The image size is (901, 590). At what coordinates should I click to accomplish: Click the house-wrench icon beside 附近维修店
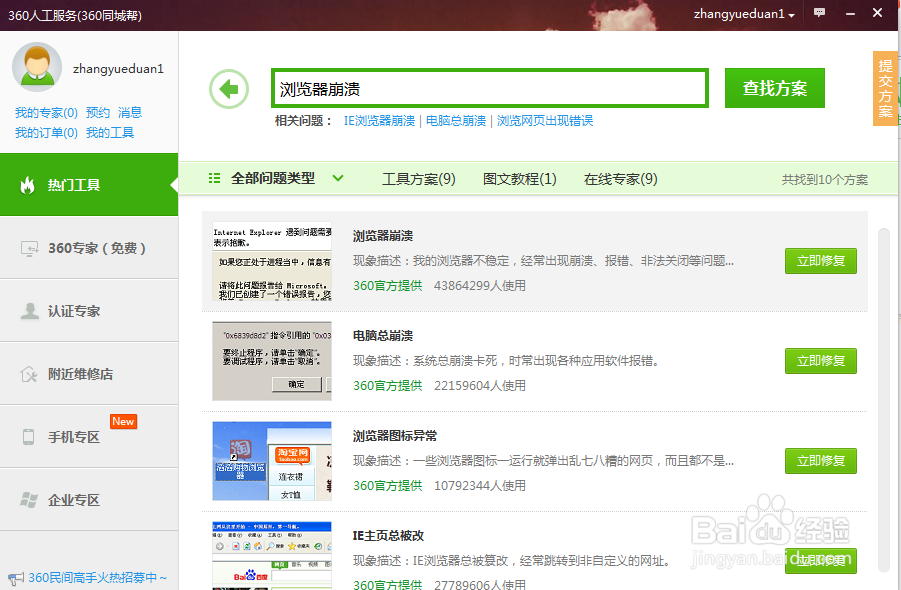tap(29, 374)
